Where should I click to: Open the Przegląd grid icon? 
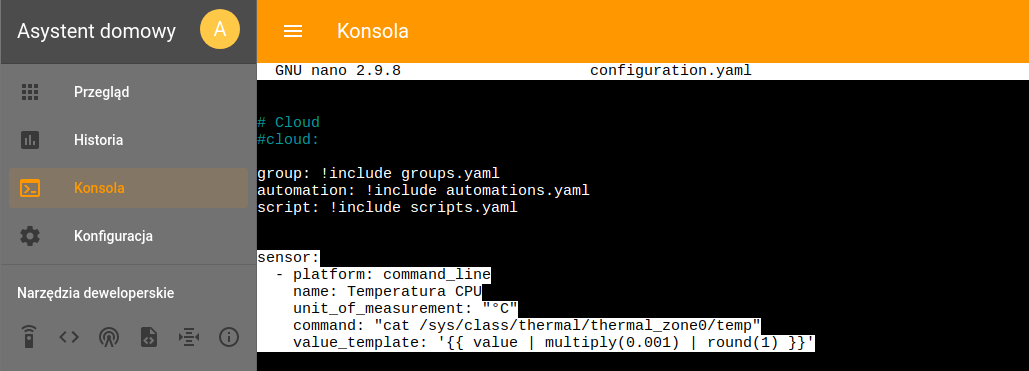[30, 92]
